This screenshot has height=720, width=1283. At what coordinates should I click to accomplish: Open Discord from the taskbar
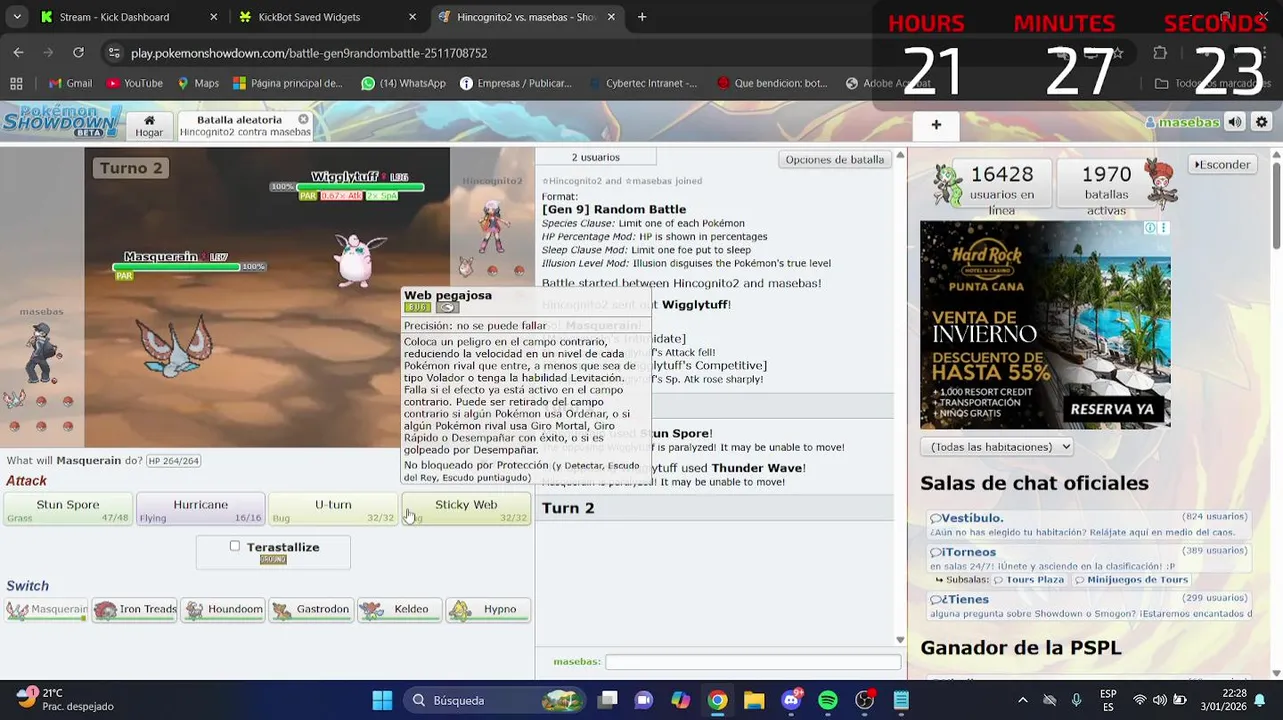coord(791,700)
